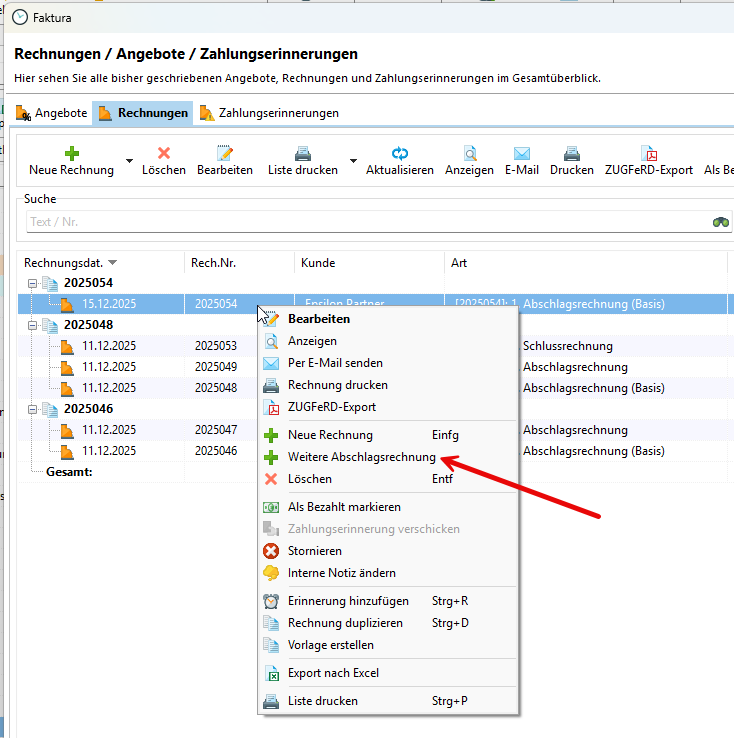734x738 pixels.
Task: Click into the Suche text field
Action: [x=360, y=222]
